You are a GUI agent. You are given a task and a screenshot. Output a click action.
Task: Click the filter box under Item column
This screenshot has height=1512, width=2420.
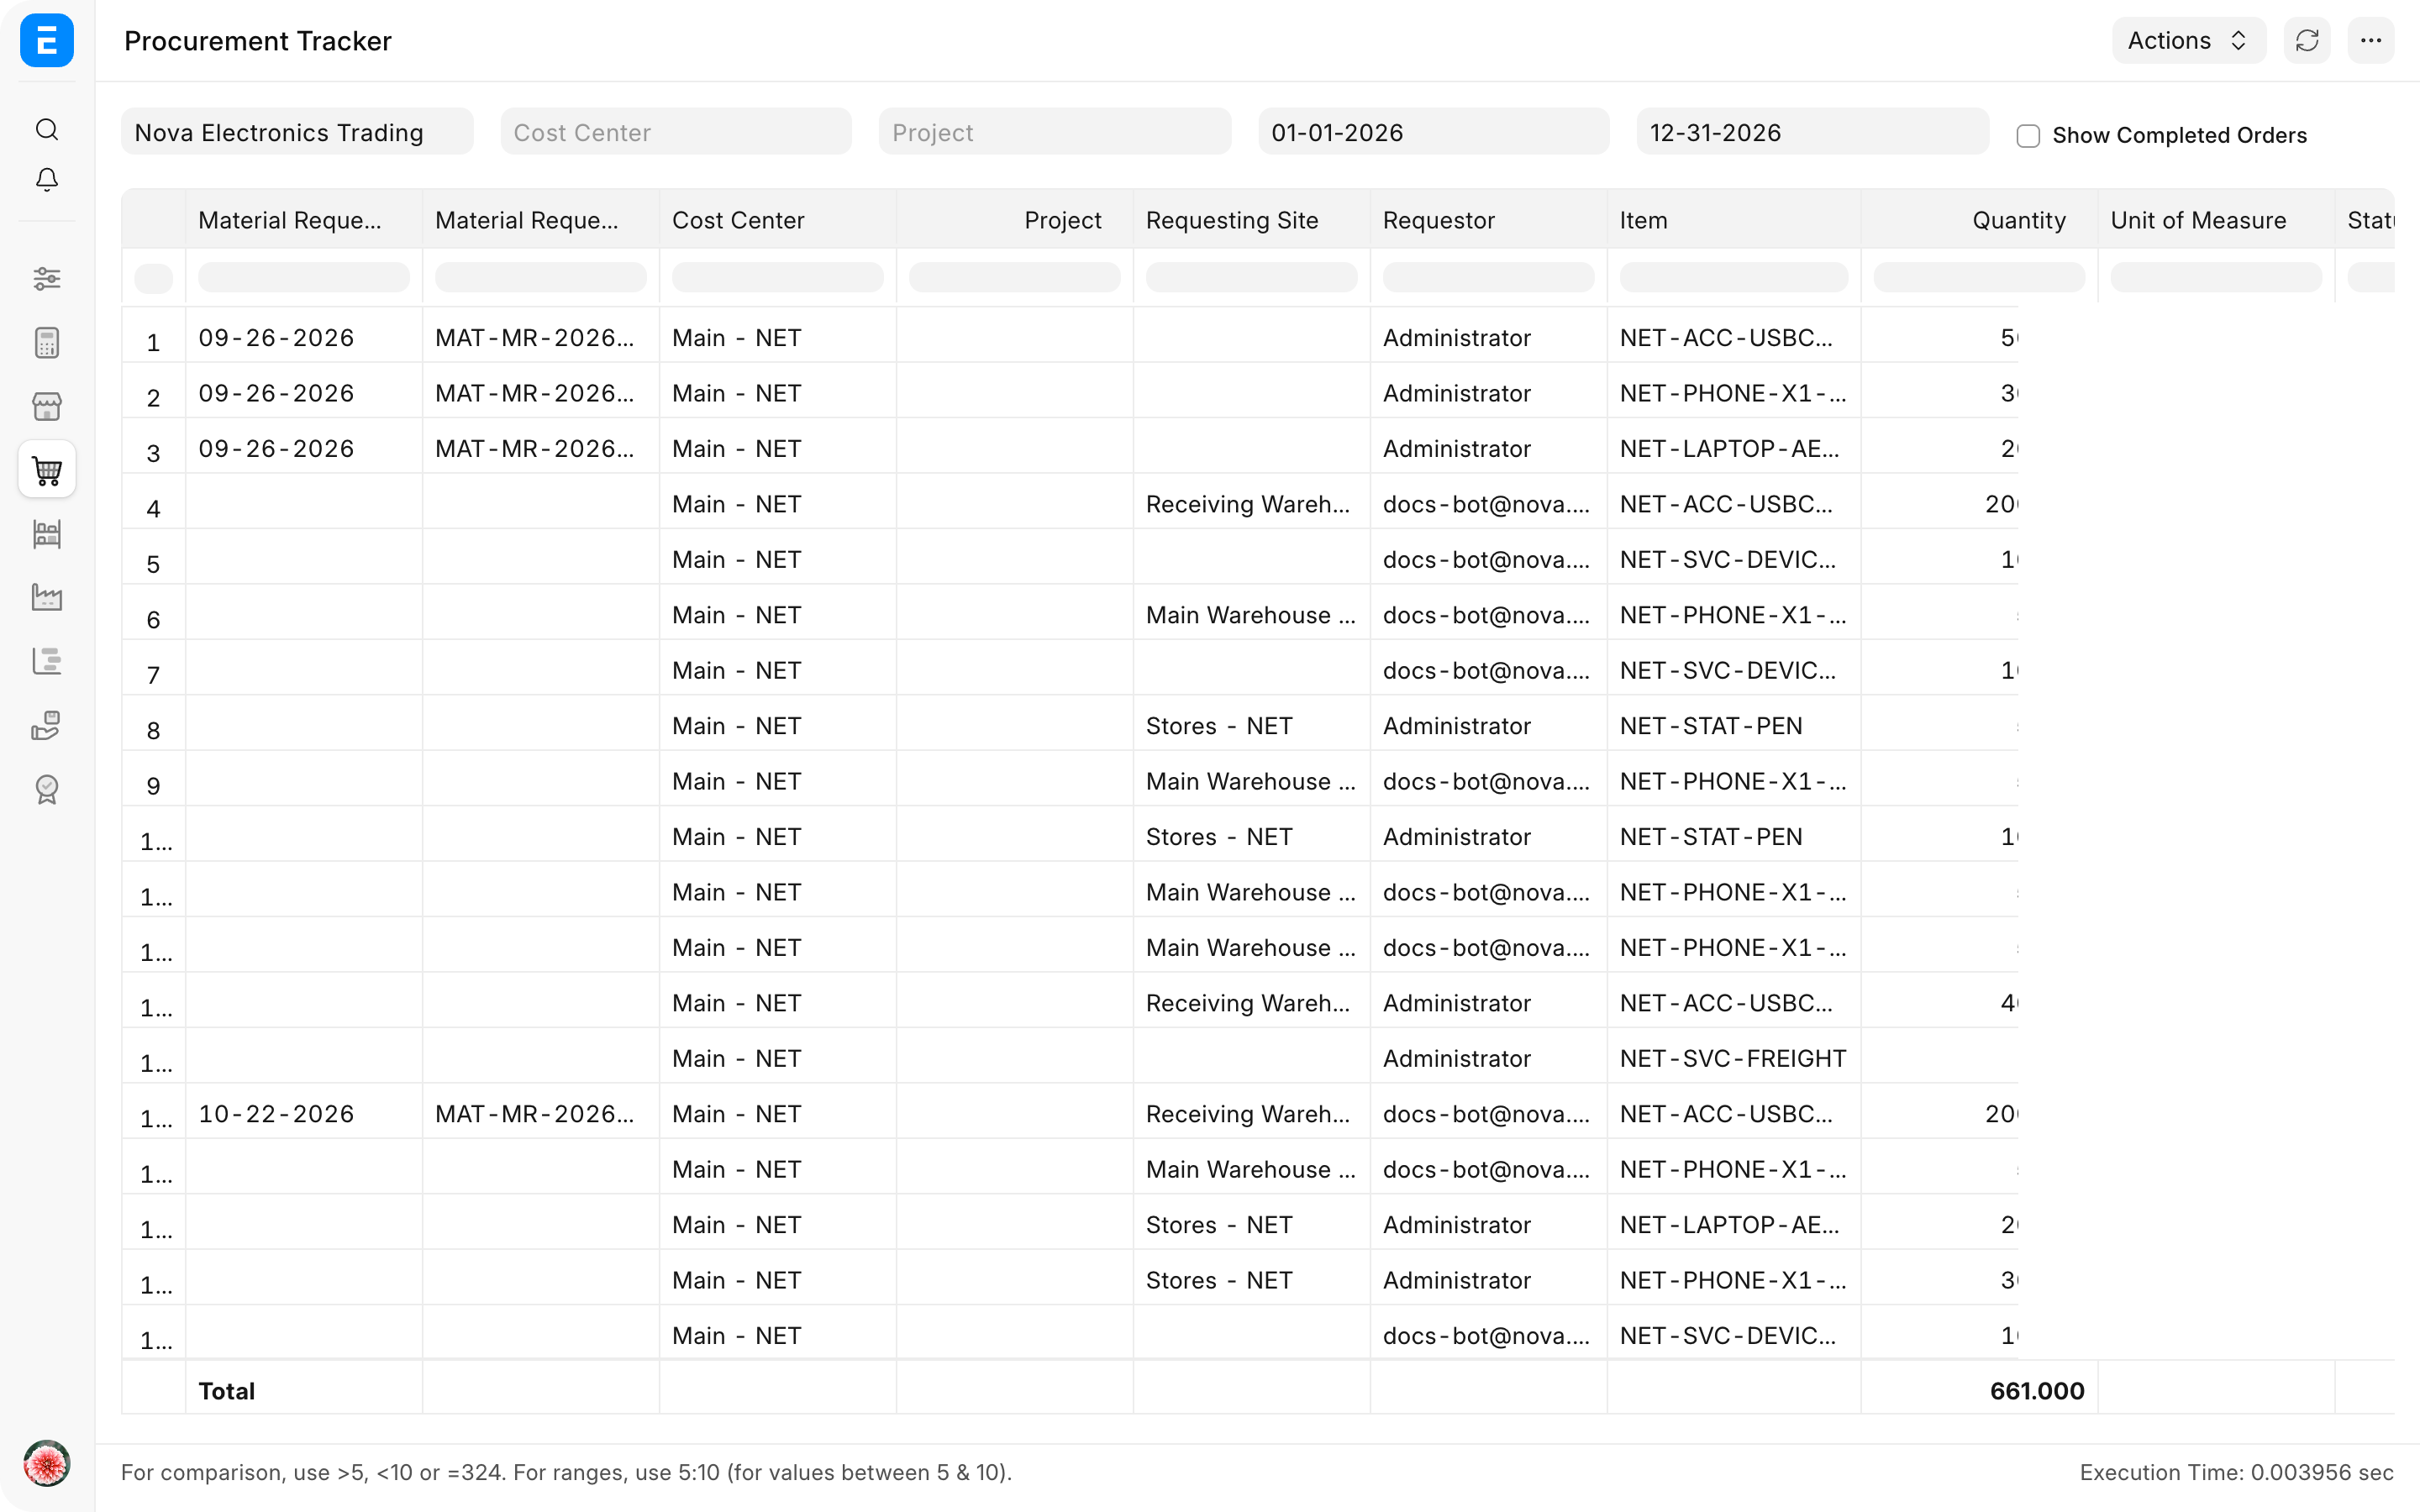tap(1734, 277)
